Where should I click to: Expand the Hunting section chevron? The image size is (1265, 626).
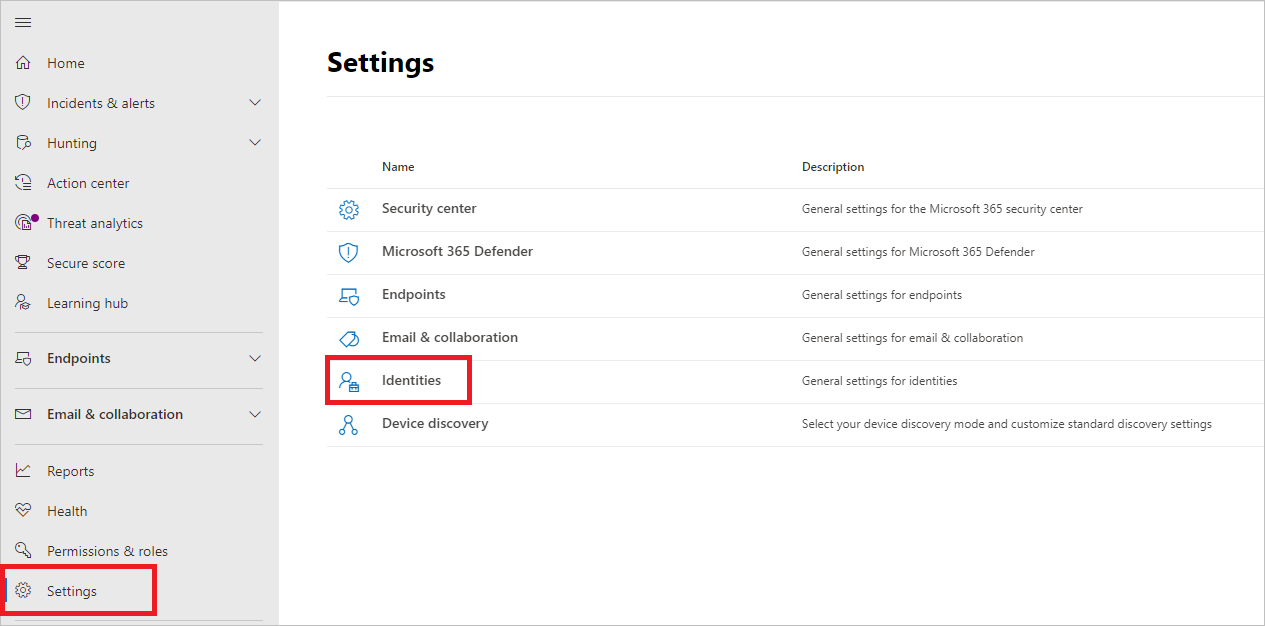255,143
